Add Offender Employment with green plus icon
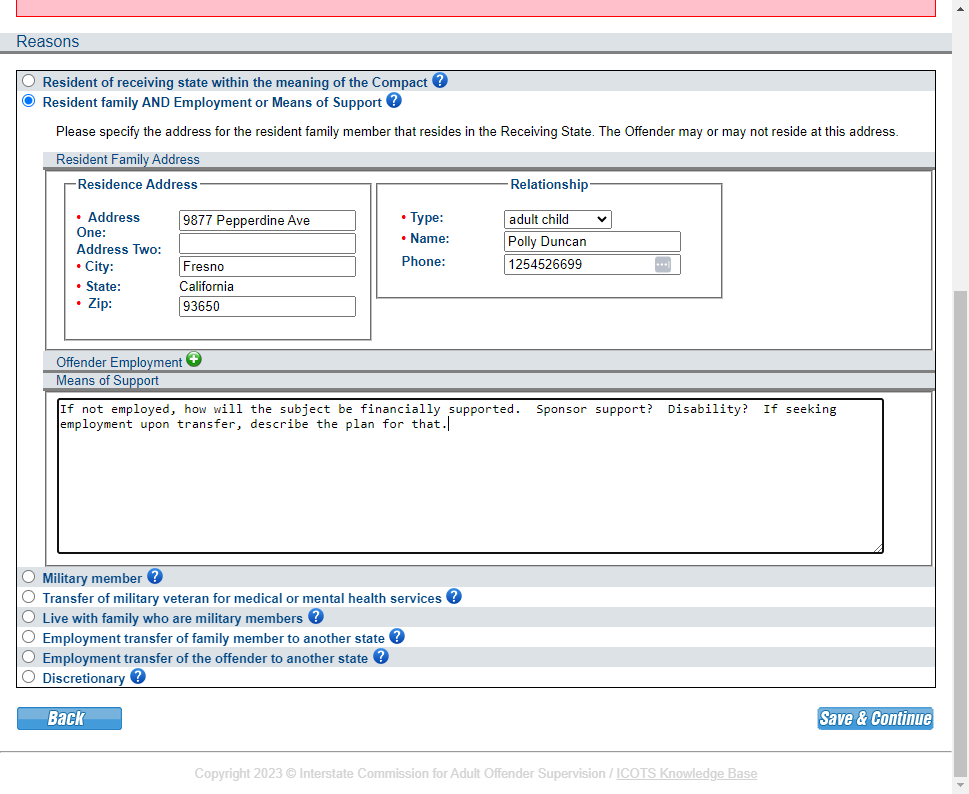 [x=193, y=360]
